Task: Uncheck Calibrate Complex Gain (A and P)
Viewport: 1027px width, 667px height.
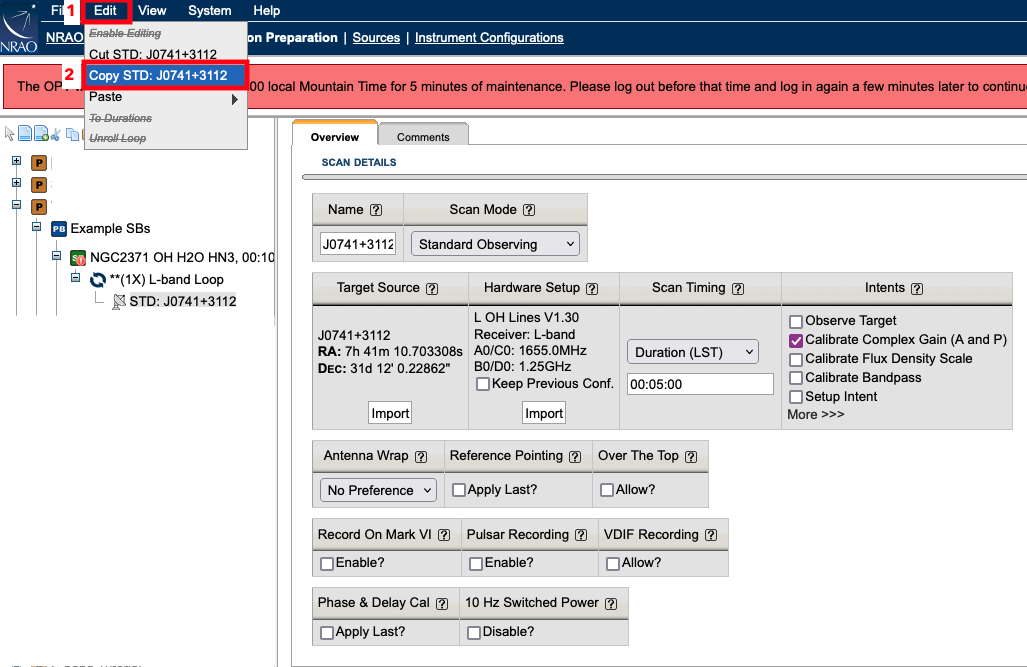Action: pos(796,340)
